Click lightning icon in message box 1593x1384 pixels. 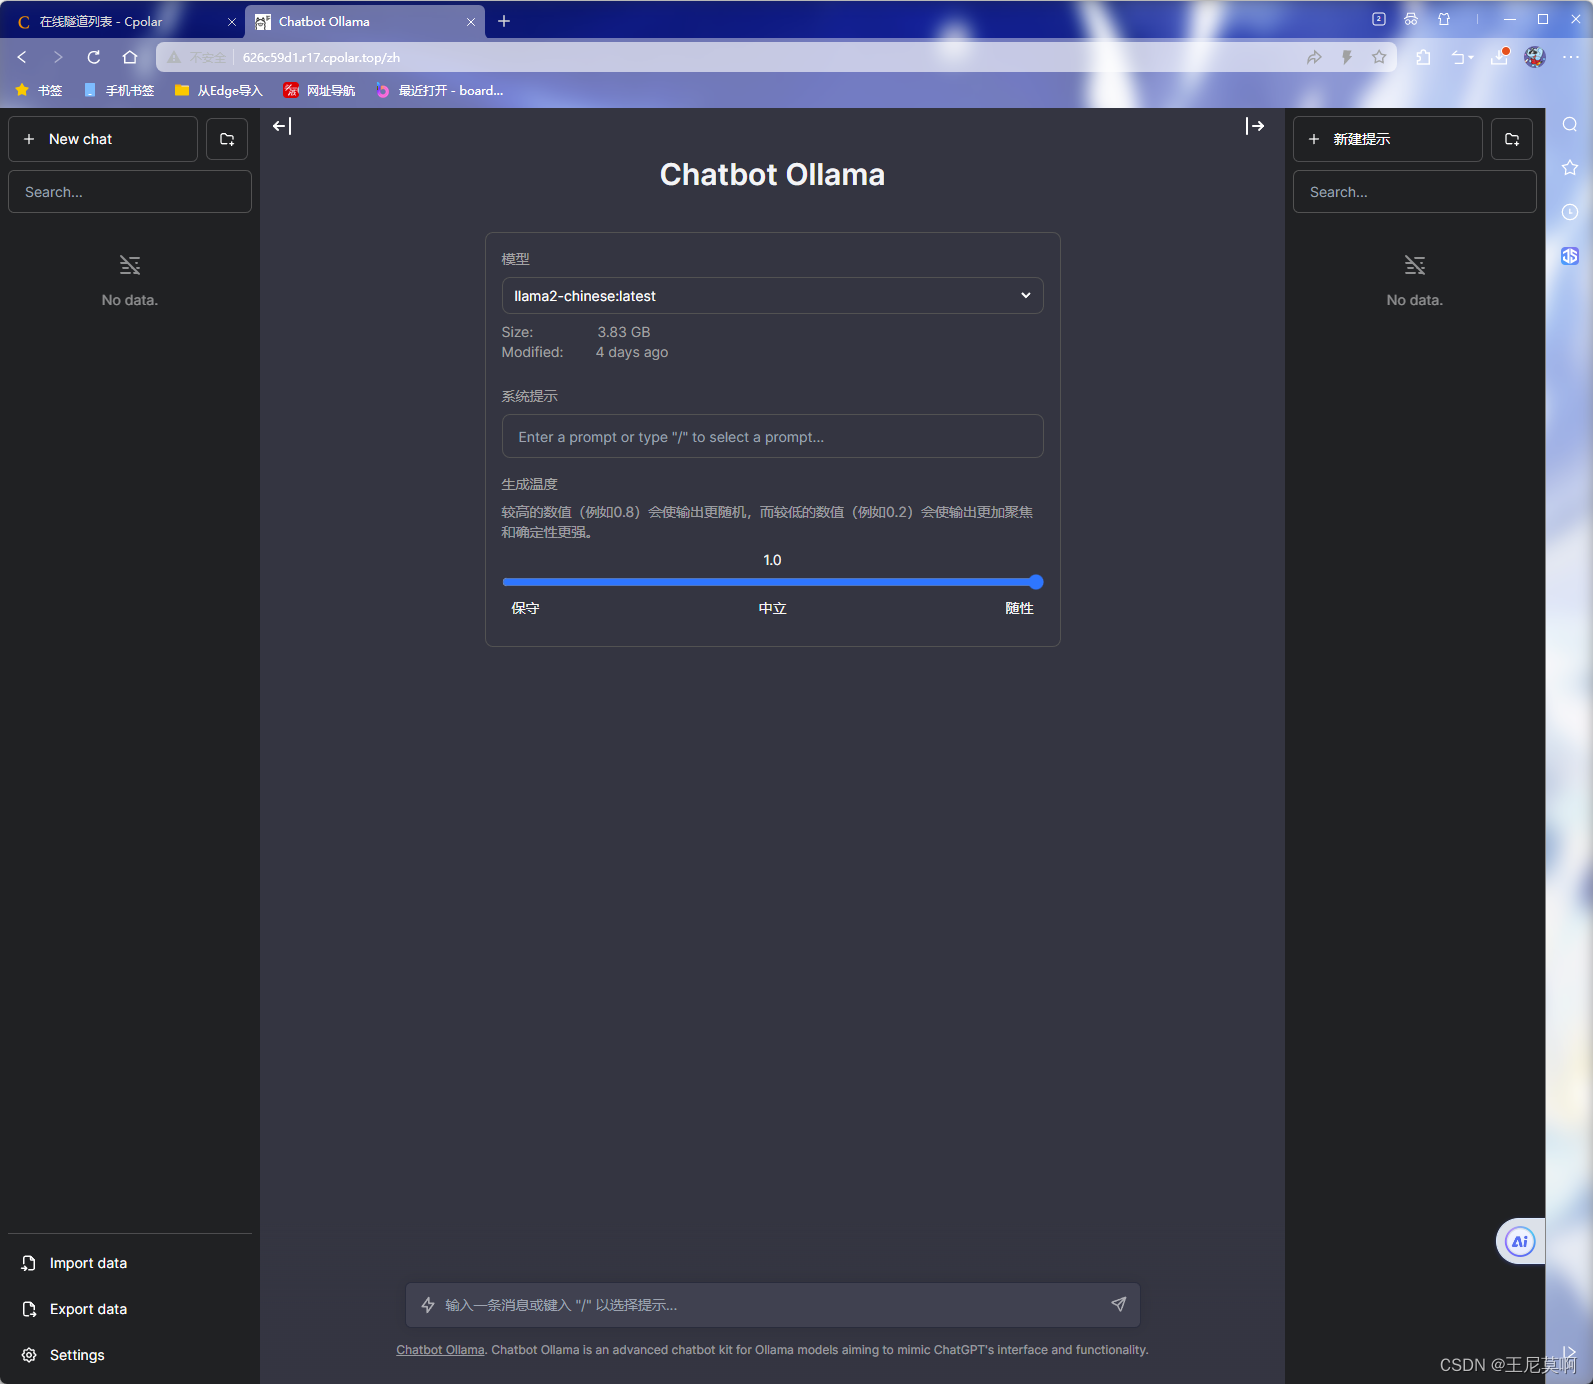(428, 1305)
